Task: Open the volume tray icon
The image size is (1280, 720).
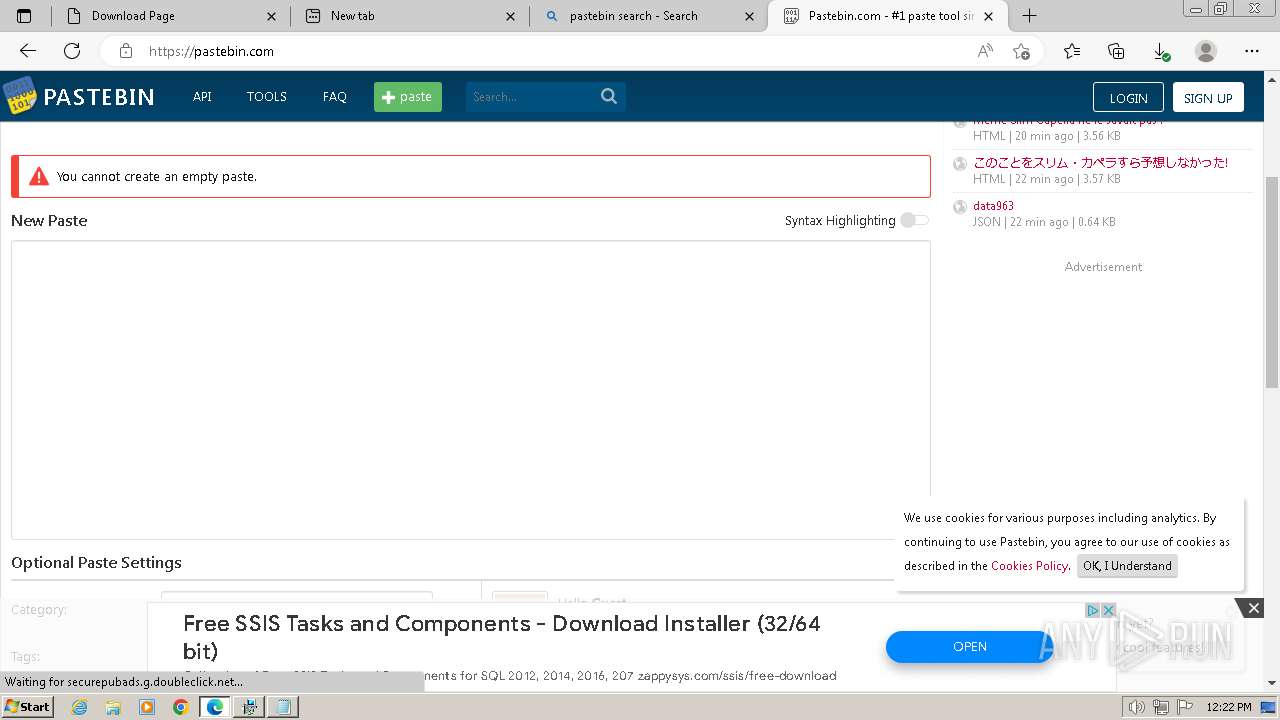Action: 1137,707
